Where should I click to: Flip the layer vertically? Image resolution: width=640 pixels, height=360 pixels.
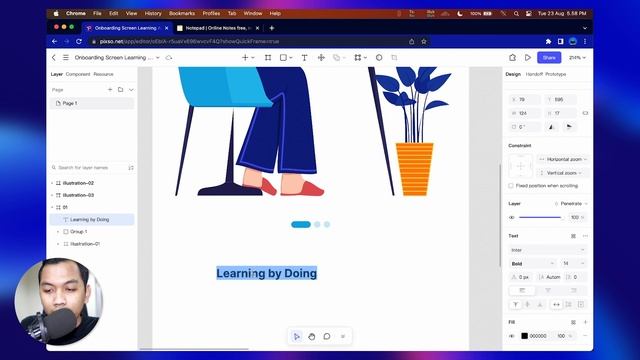[x=569, y=127]
